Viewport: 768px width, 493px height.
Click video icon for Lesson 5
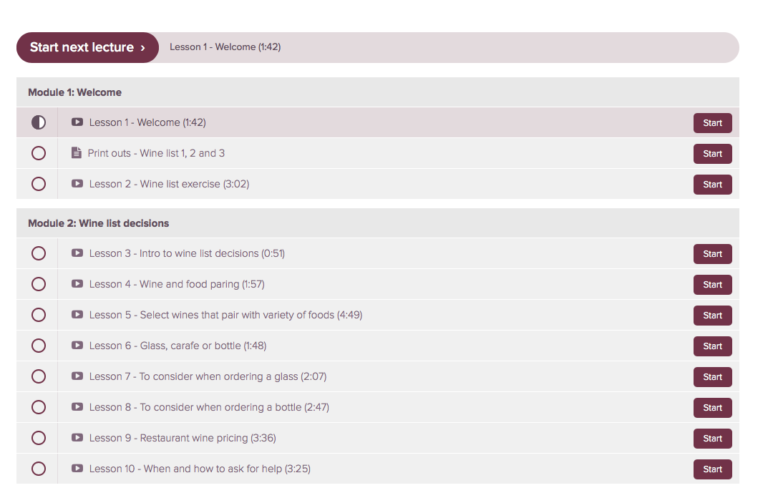point(77,315)
